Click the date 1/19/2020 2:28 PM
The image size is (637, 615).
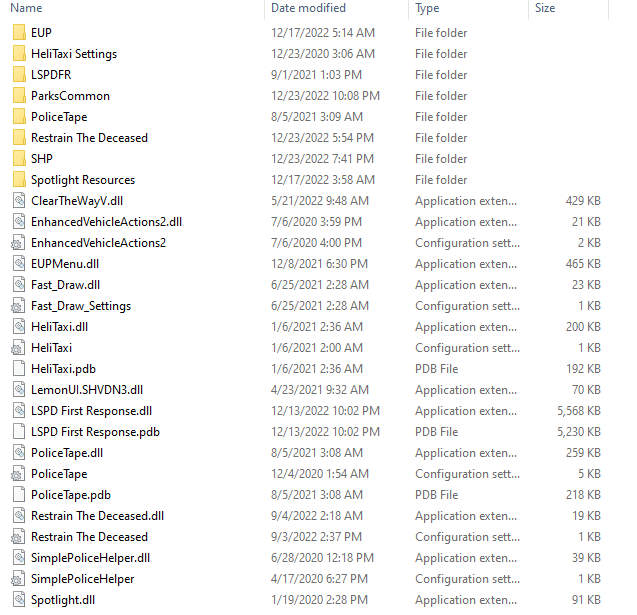319,600
